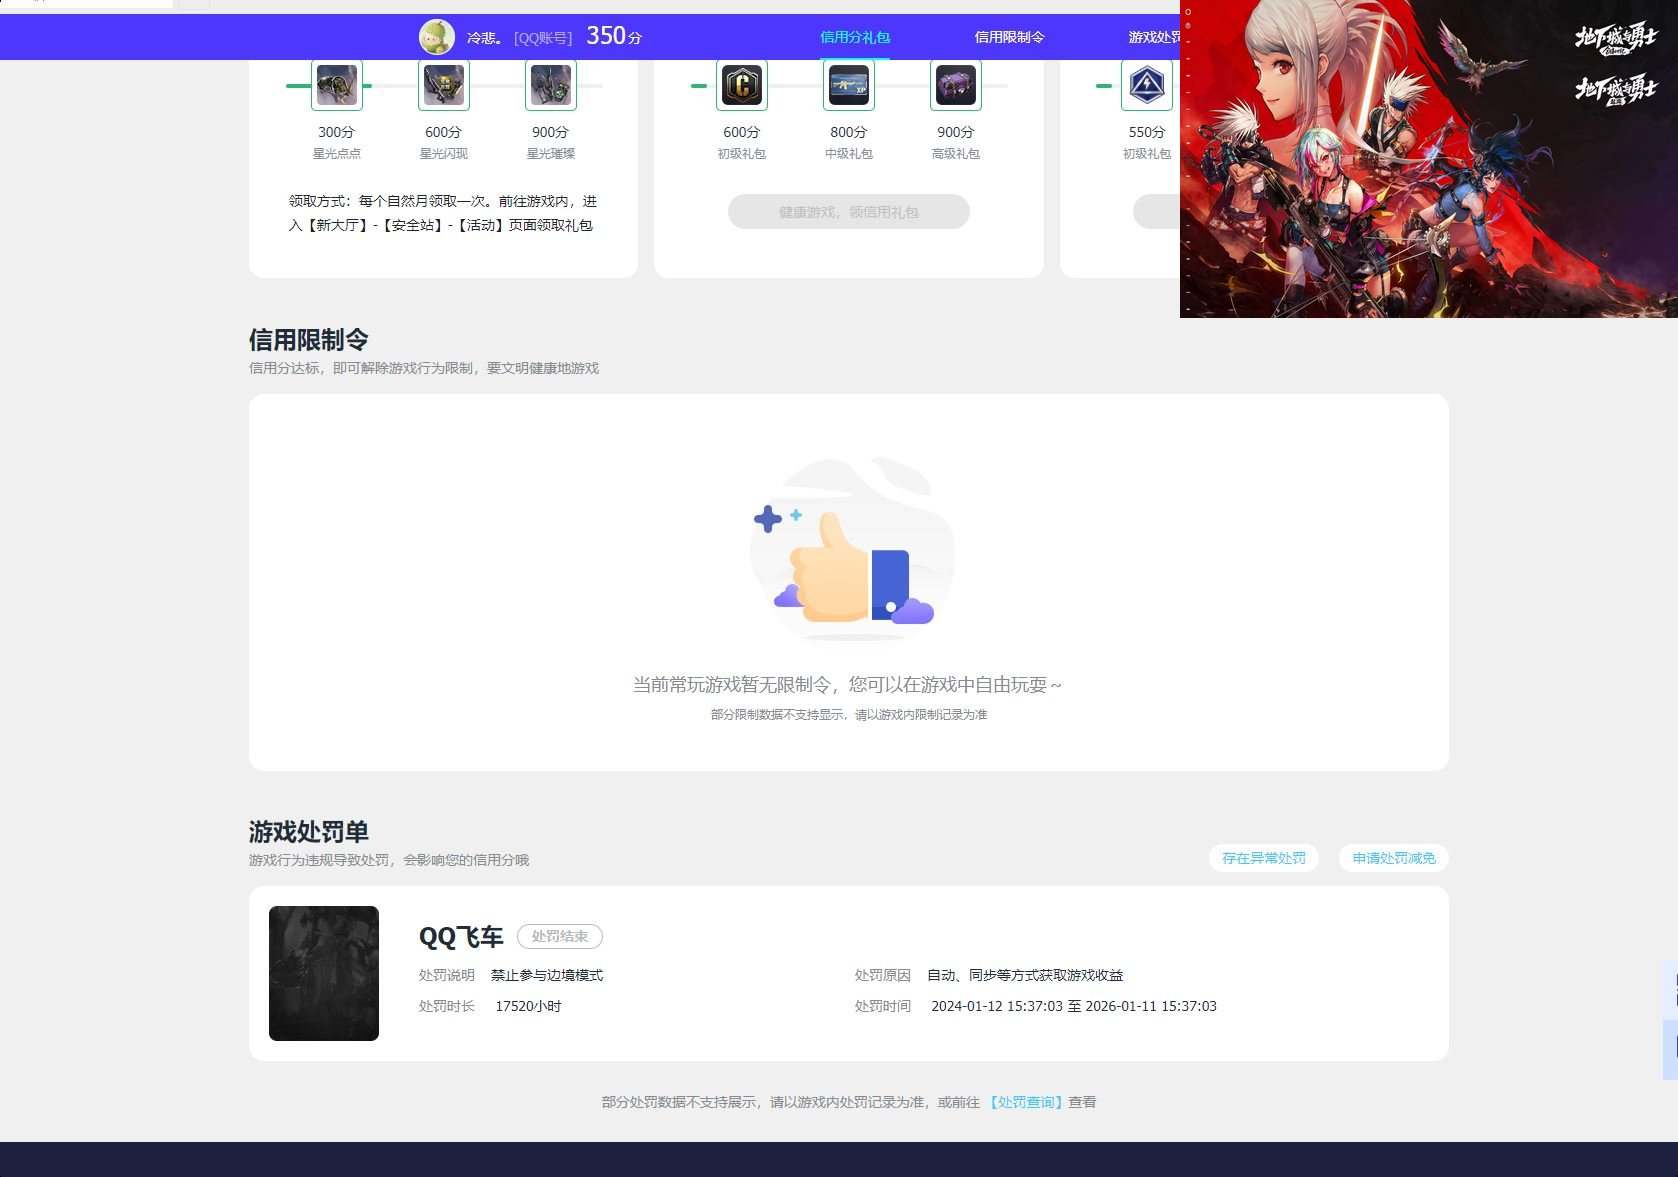The height and width of the screenshot is (1177, 1678).
Task: Click the 300分 星光点点 reward icon
Action: (337, 85)
